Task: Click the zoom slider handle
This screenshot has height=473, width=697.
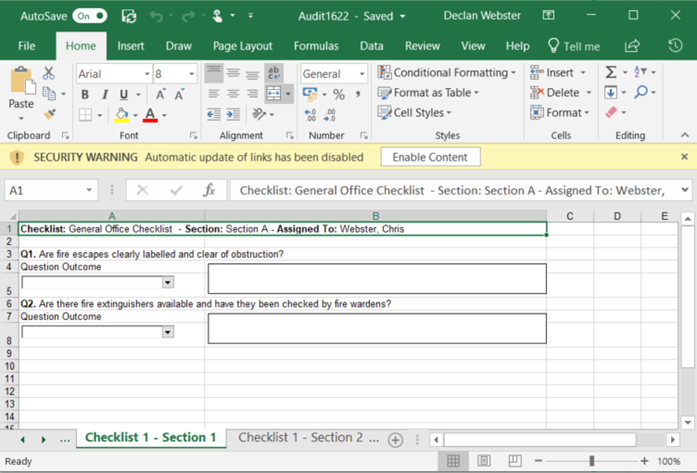Action: (x=591, y=461)
